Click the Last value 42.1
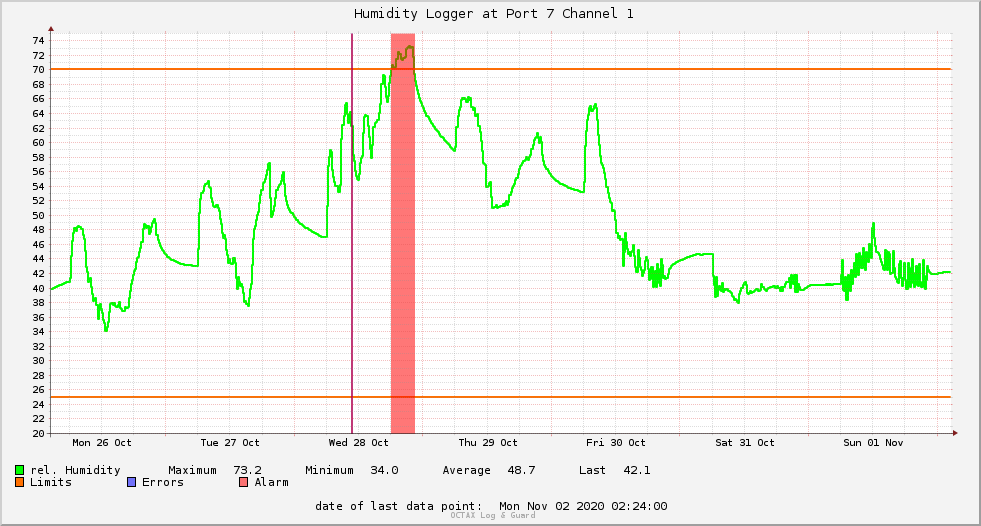The width and height of the screenshot is (981, 526). point(637,470)
